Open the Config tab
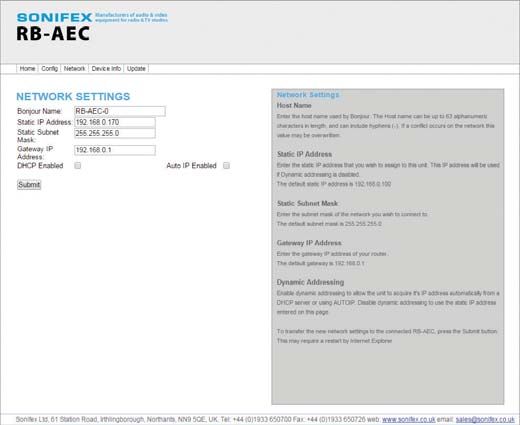The height and width of the screenshot is (425, 520). pos(49,69)
